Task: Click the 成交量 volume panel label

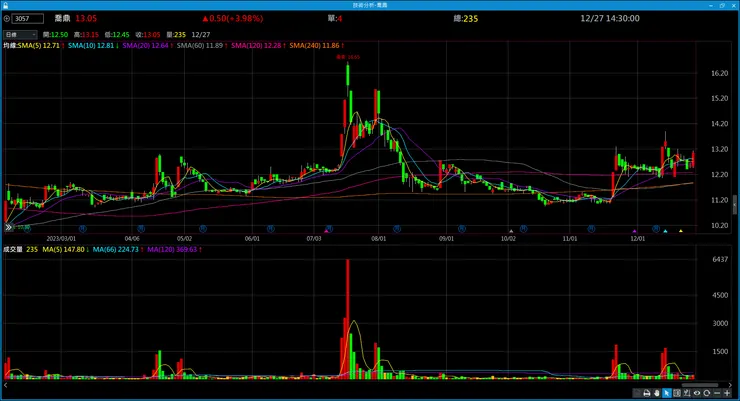Action: pos(13,250)
